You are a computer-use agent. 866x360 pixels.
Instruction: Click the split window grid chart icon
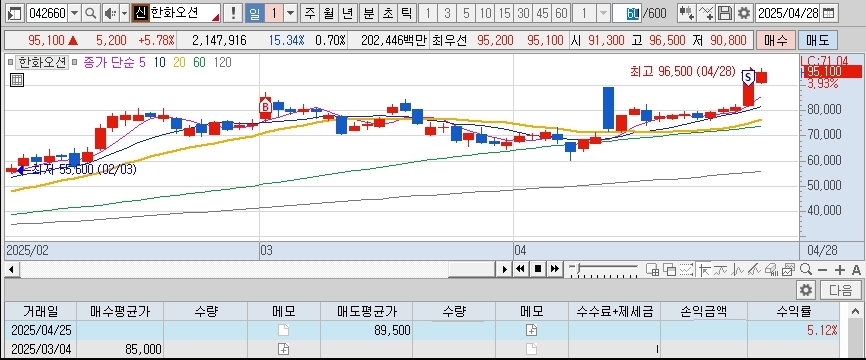pyautogui.click(x=652, y=269)
